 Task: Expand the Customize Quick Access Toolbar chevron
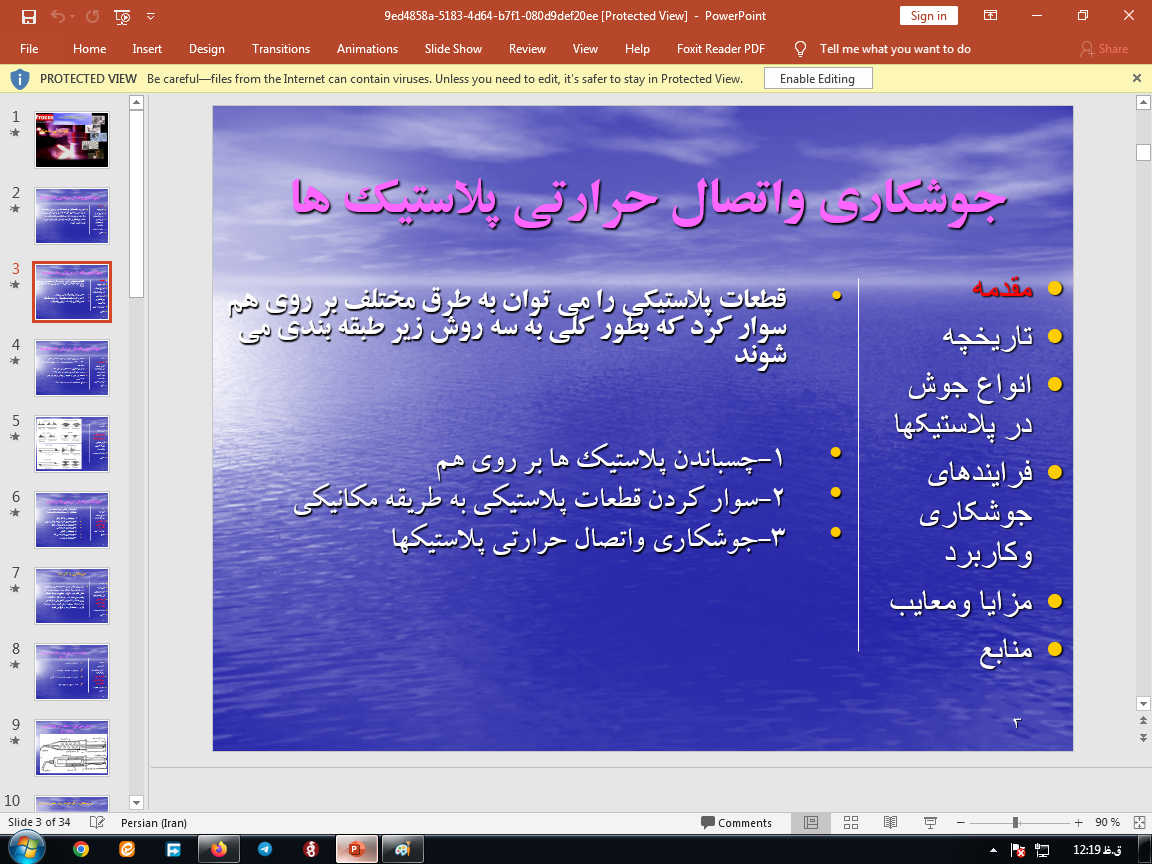(x=151, y=17)
